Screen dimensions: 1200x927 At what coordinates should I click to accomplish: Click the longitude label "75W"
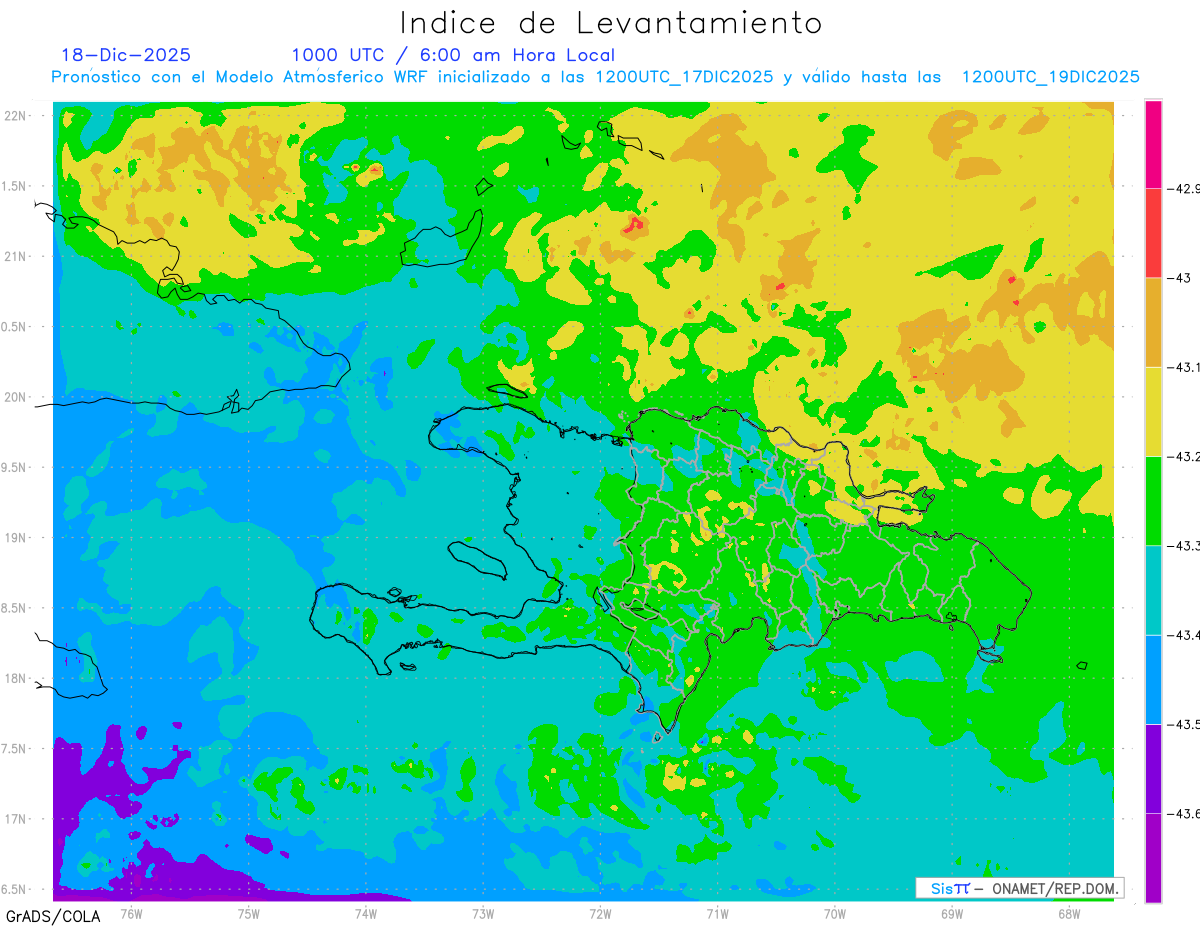pyautogui.click(x=248, y=913)
